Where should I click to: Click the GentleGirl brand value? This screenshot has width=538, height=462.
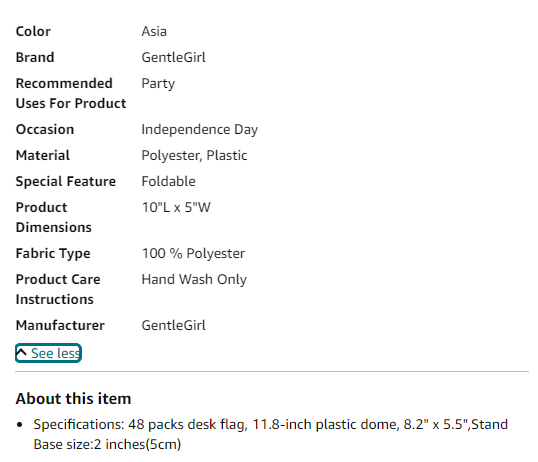pos(174,57)
